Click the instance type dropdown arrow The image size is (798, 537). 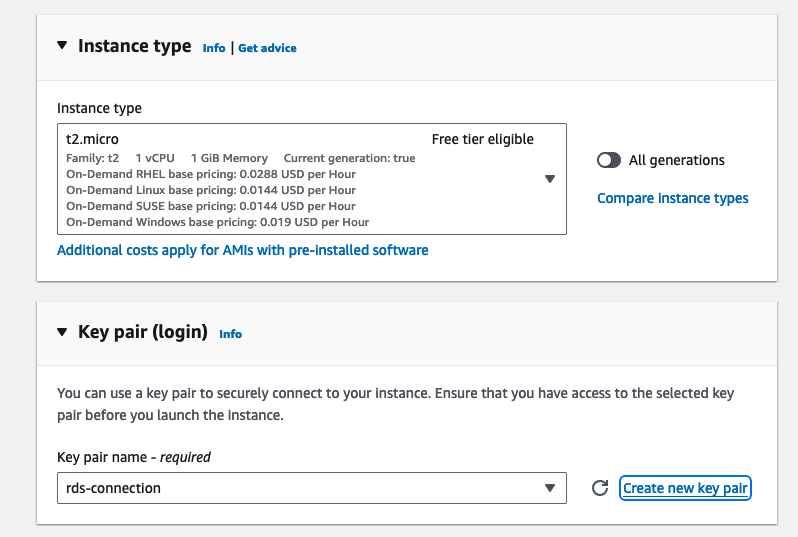[x=549, y=179]
